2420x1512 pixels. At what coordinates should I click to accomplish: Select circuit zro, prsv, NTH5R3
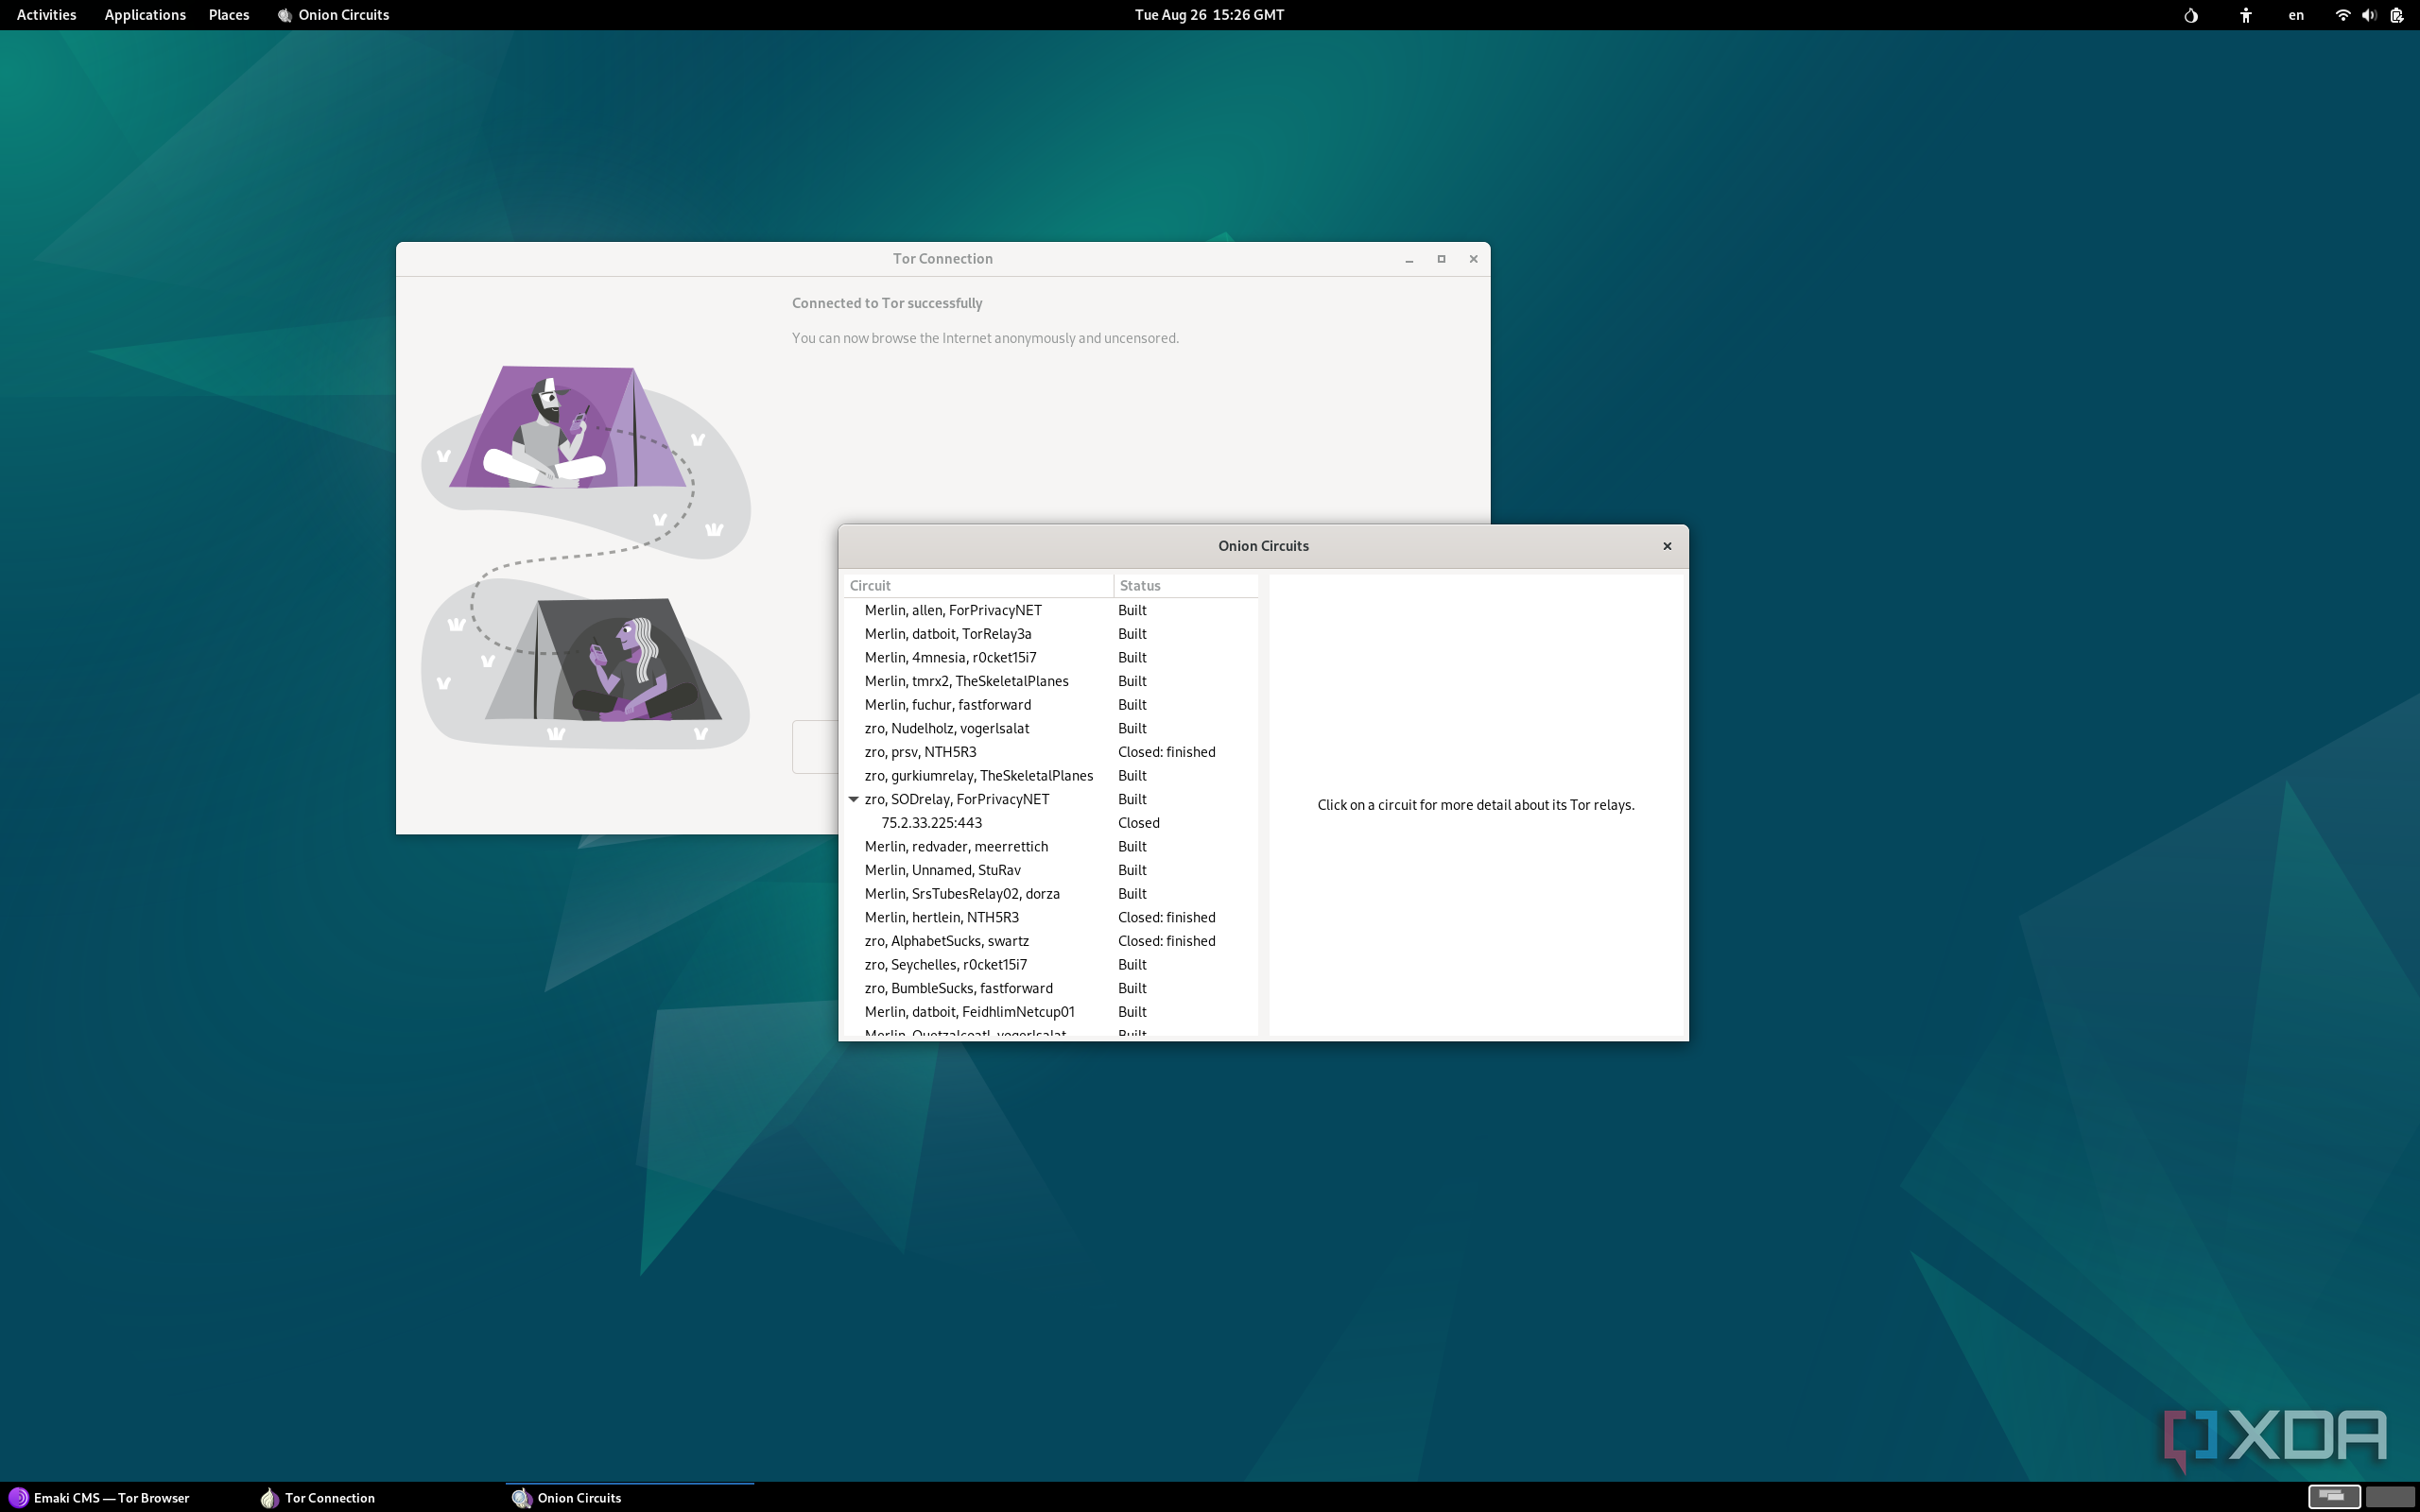click(1050, 752)
